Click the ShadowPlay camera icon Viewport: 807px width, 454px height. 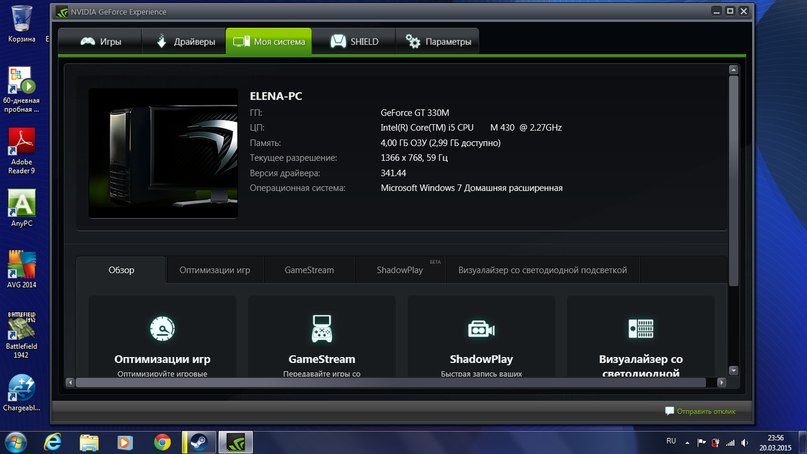(481, 328)
